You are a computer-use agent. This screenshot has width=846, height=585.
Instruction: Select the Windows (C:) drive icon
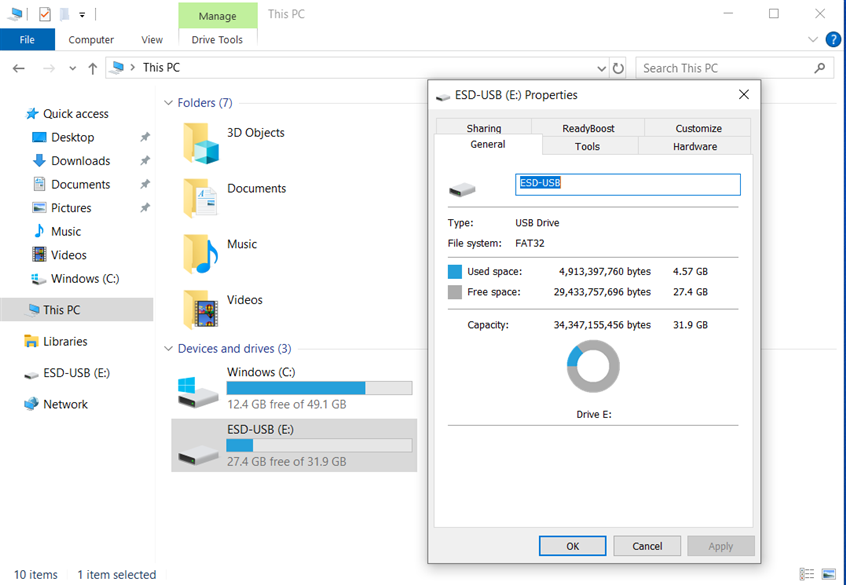(x=197, y=392)
